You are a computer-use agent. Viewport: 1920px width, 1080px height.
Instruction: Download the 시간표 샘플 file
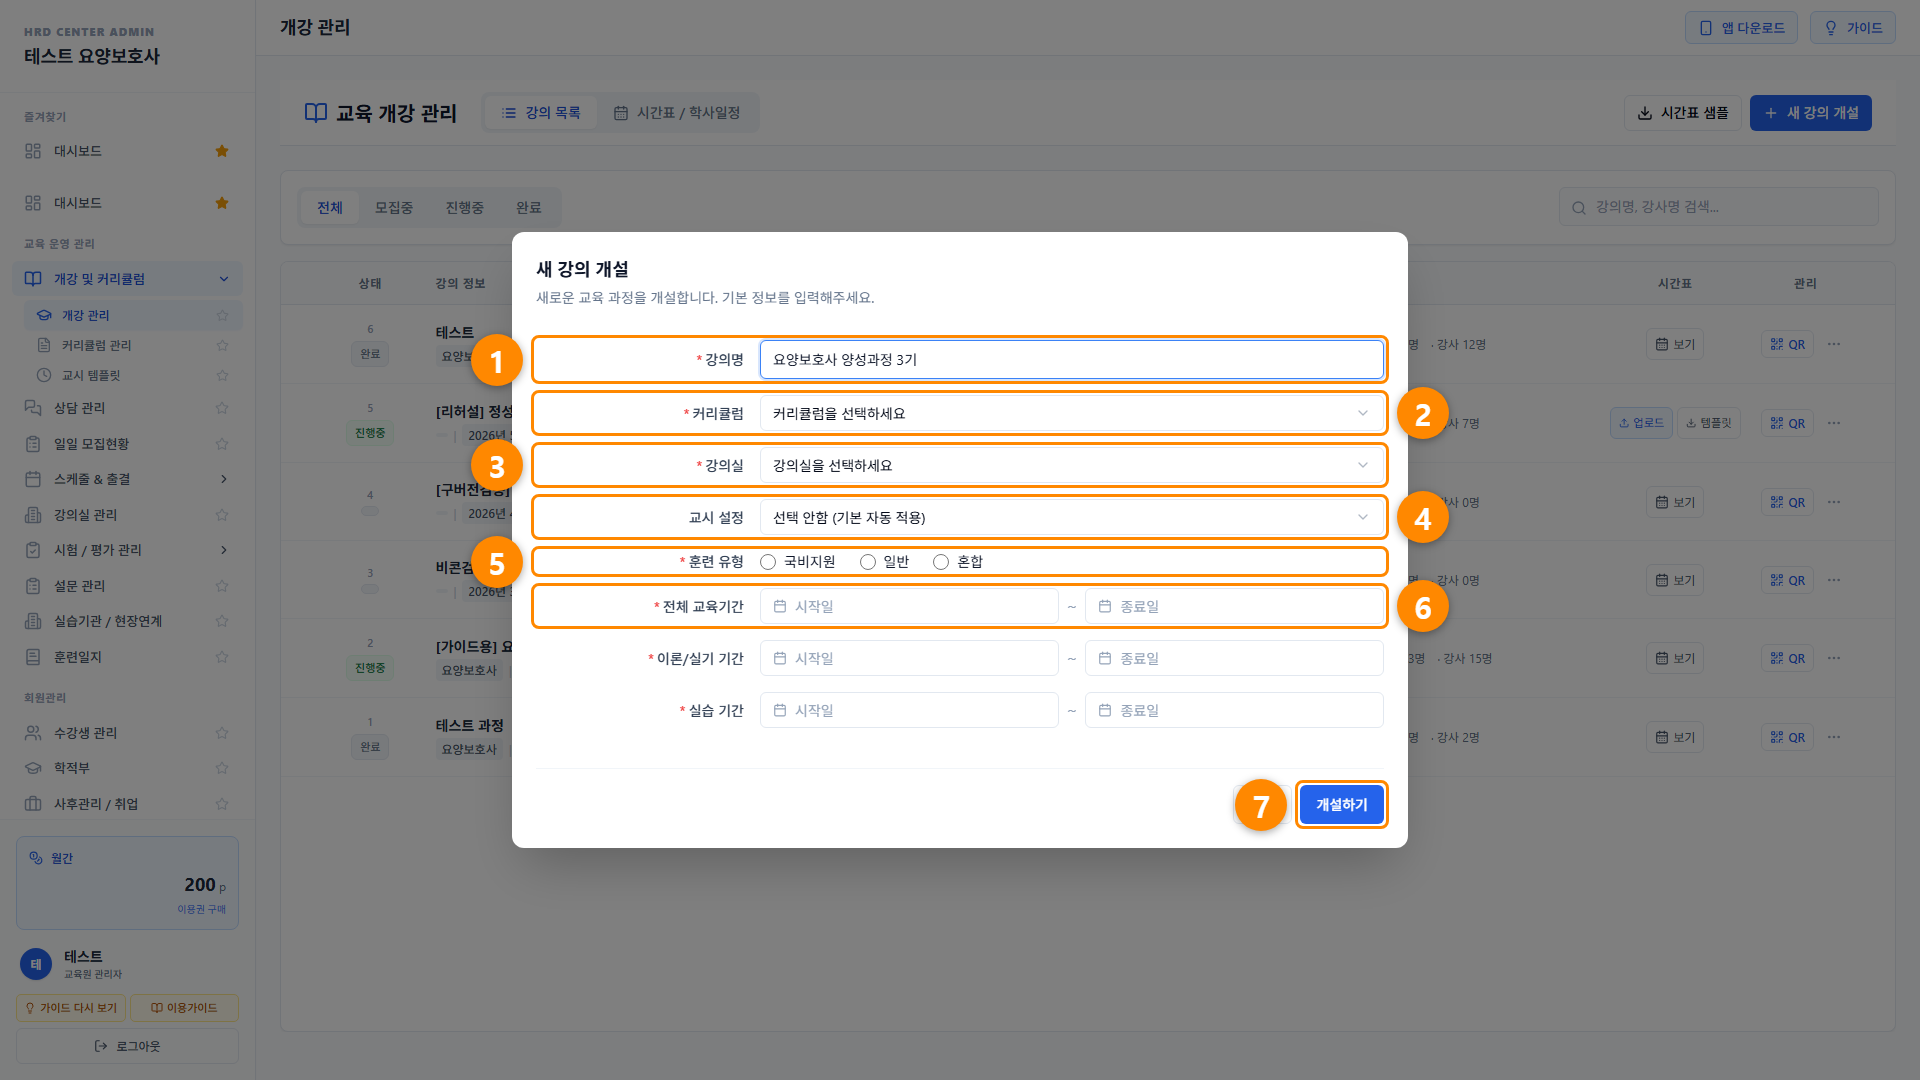1682,113
